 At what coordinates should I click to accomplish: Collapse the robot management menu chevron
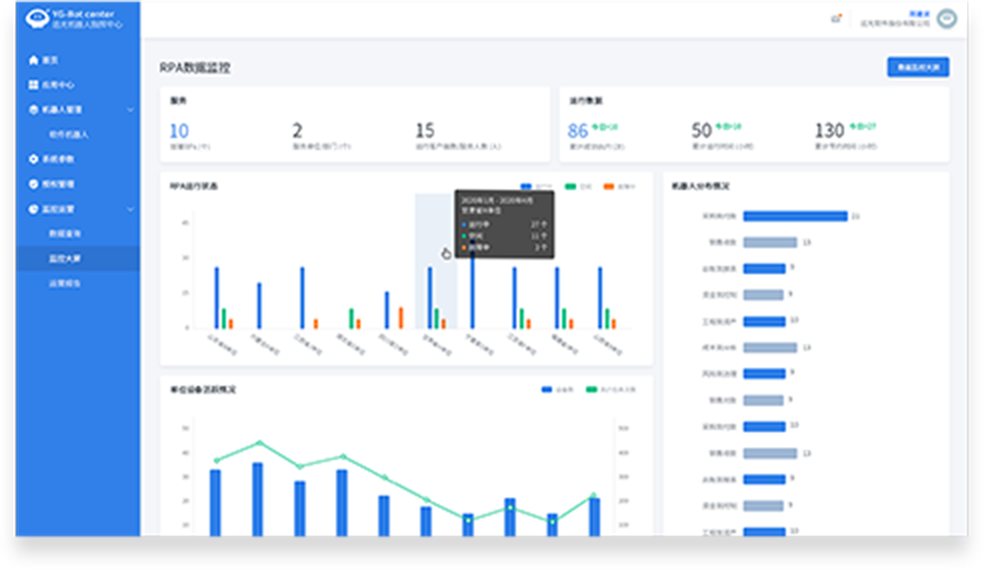coord(131,110)
